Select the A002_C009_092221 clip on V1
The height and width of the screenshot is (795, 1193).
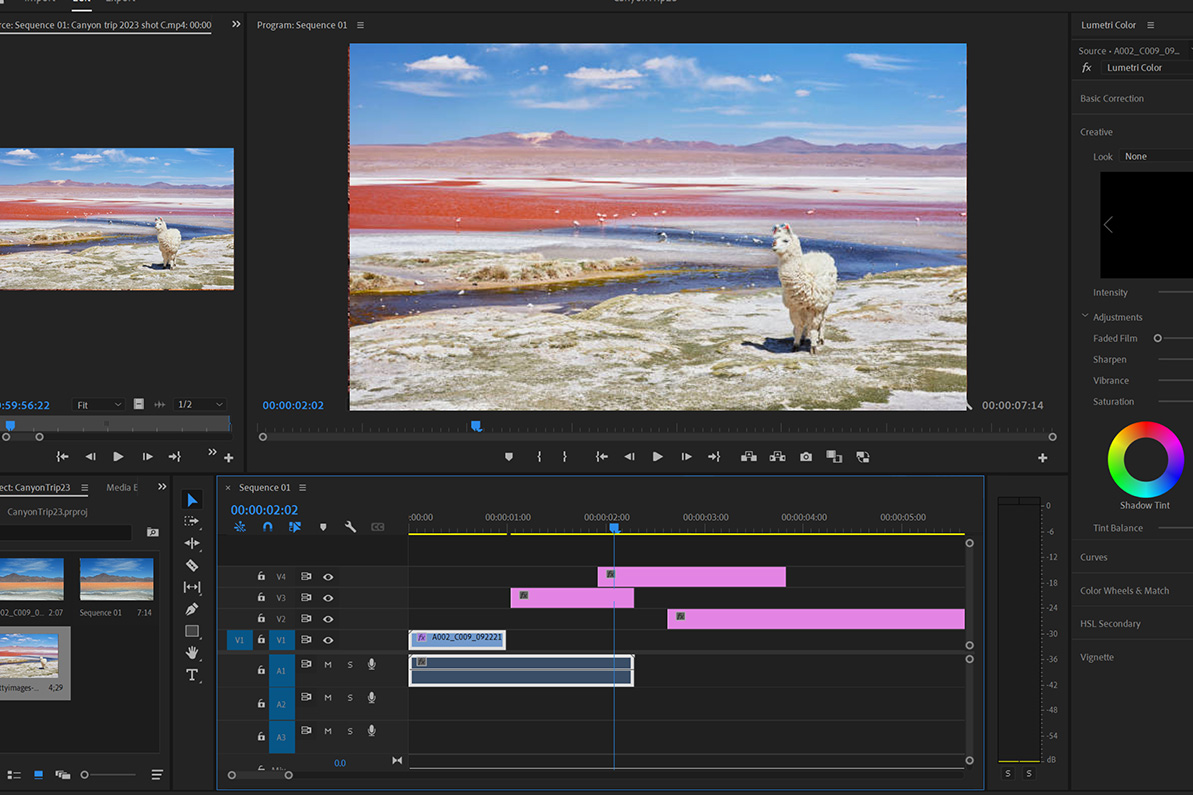457,640
